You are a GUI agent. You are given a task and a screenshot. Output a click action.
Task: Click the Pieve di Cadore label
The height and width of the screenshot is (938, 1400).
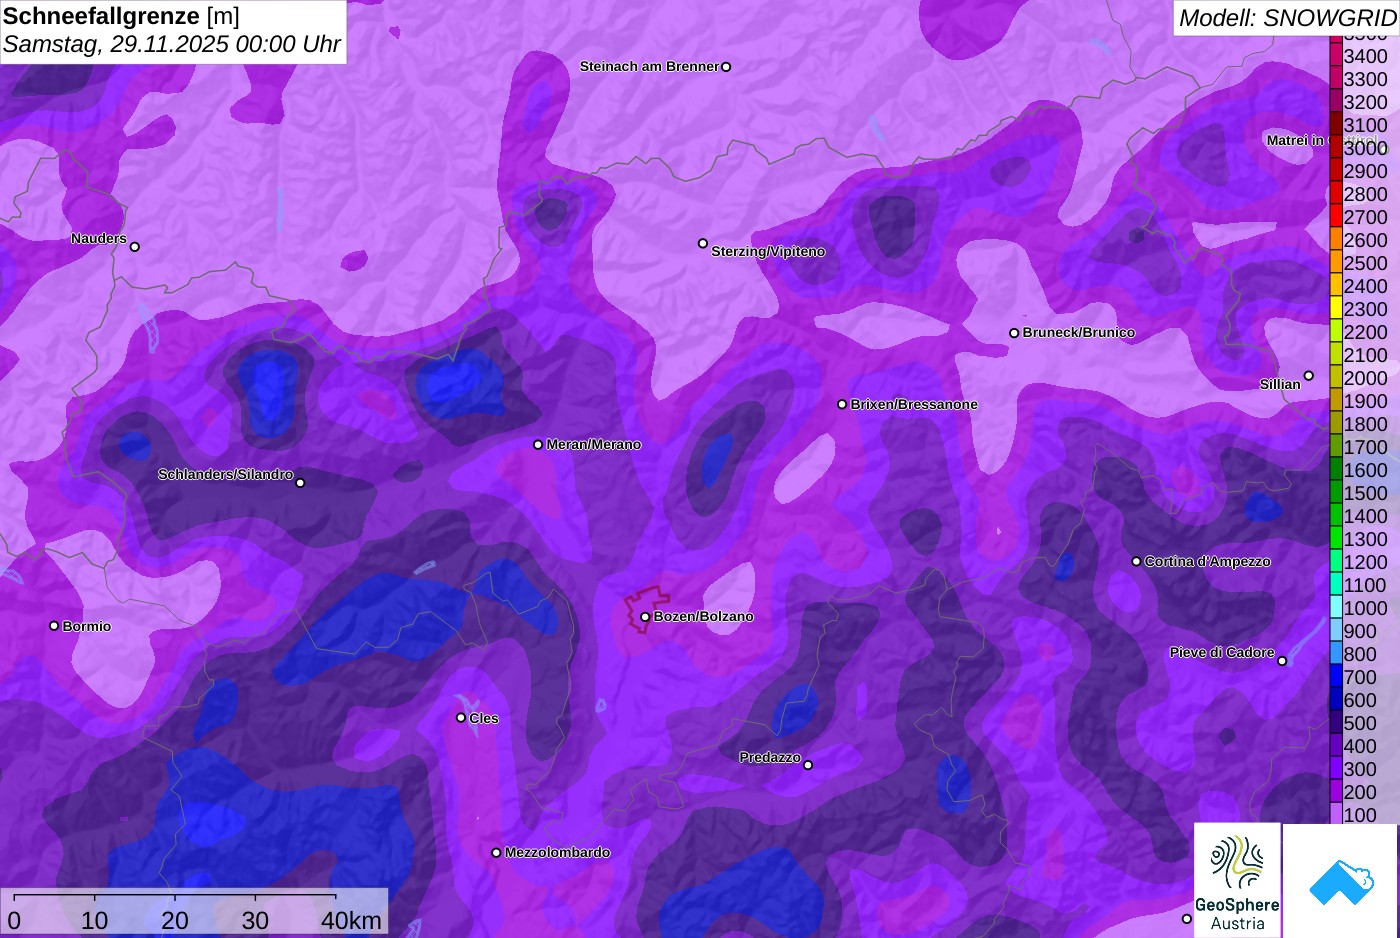1222,652
